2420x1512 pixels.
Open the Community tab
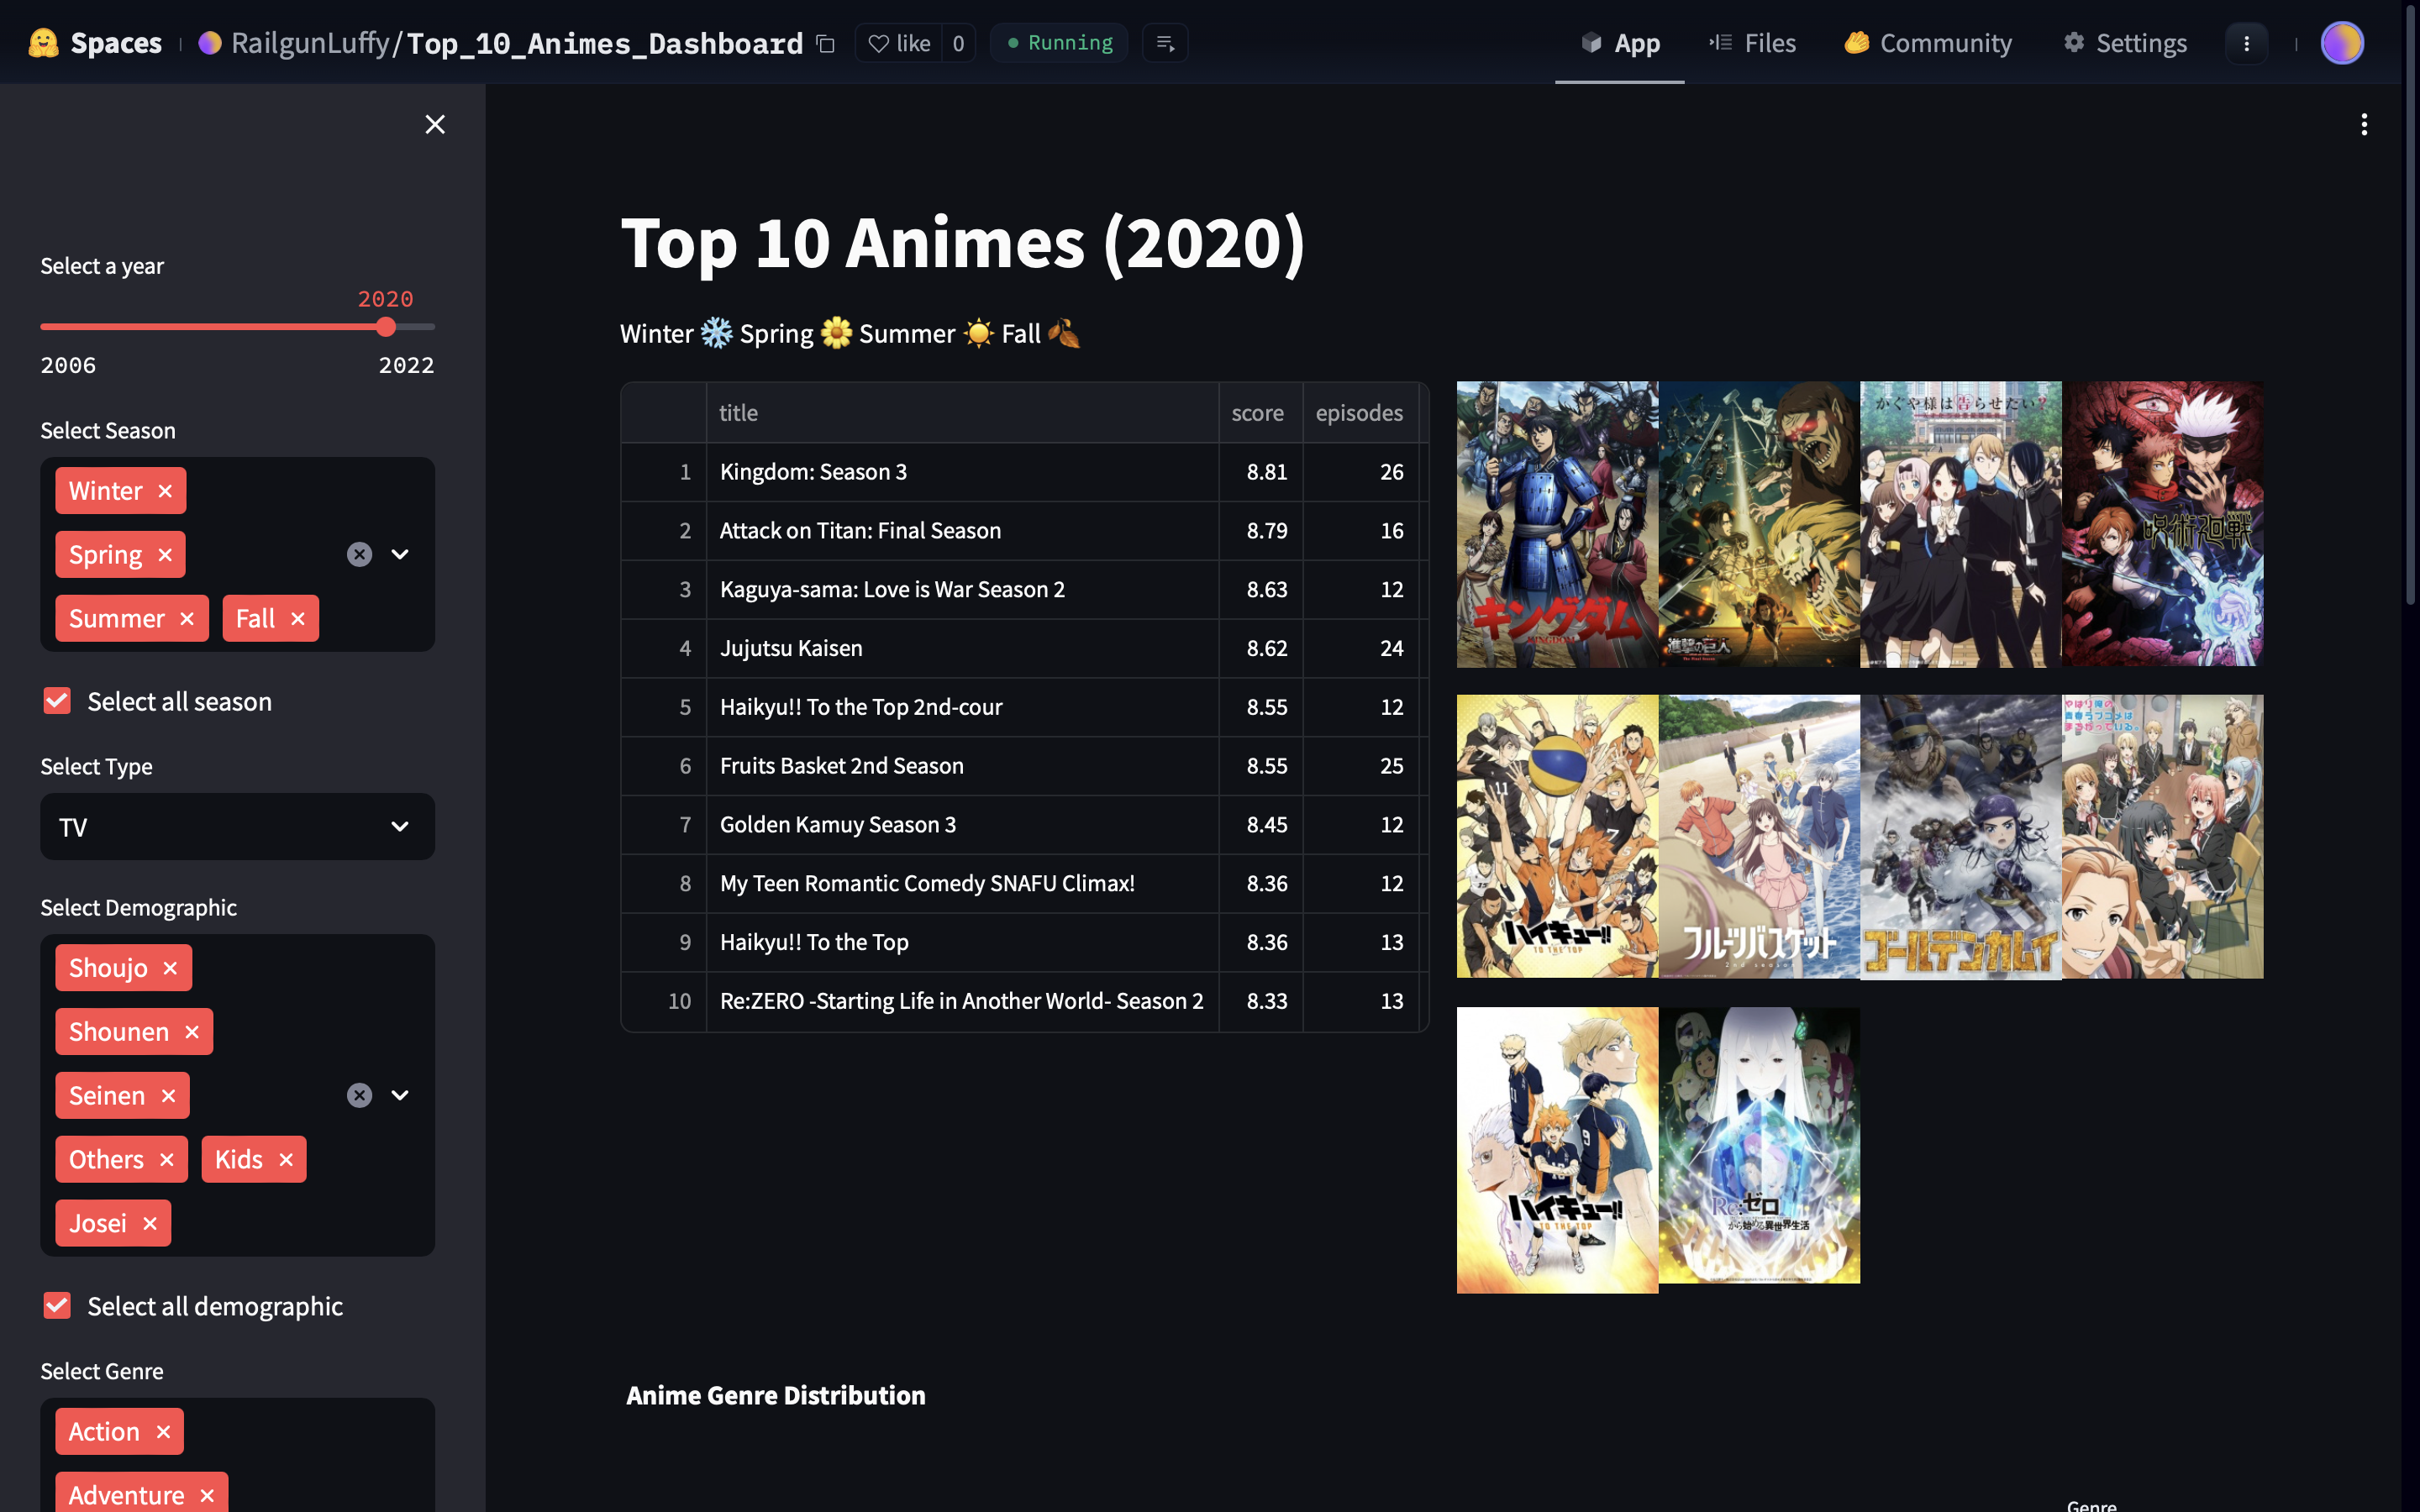point(1928,43)
